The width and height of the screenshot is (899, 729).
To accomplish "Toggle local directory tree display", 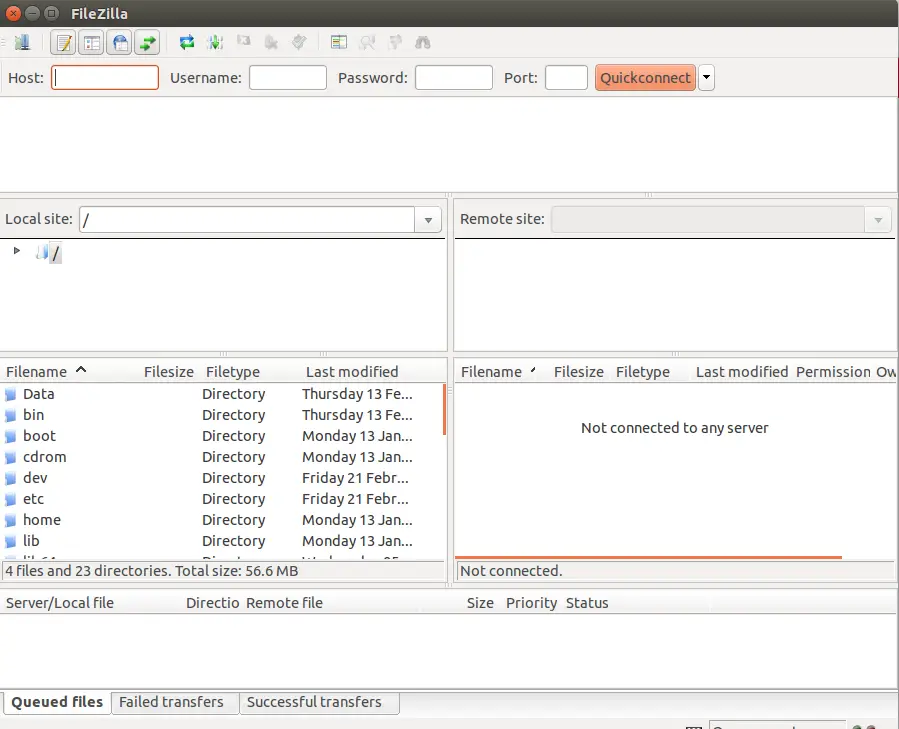I will (92, 42).
